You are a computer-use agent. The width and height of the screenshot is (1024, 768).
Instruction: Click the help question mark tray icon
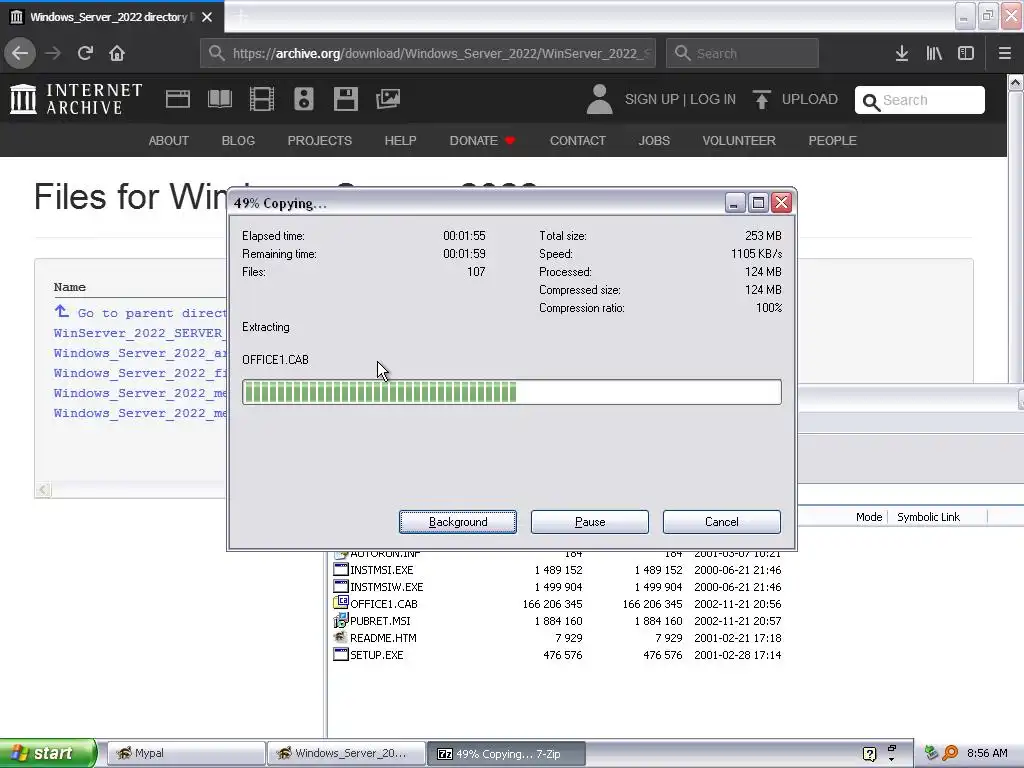click(x=869, y=754)
